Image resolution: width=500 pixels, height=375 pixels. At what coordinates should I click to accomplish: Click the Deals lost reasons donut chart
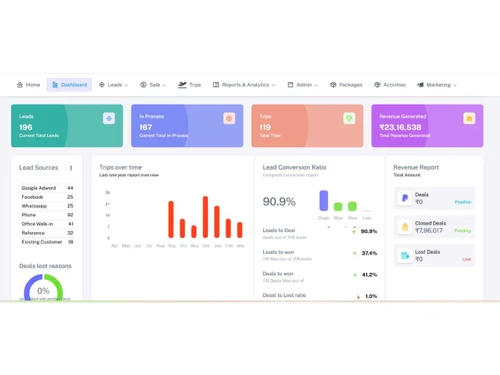43,287
